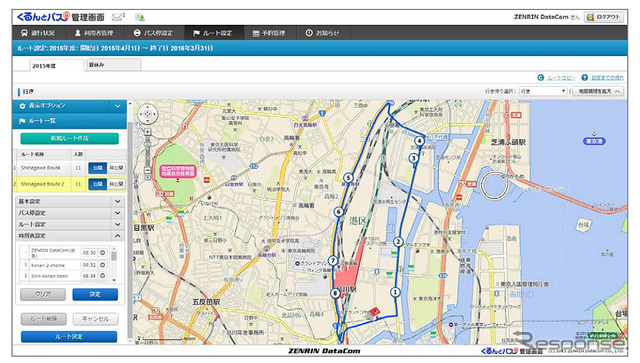Viewport: 640px width, 363px height.
Task: Click the zoom-in plus button on map
Action: 148,132
